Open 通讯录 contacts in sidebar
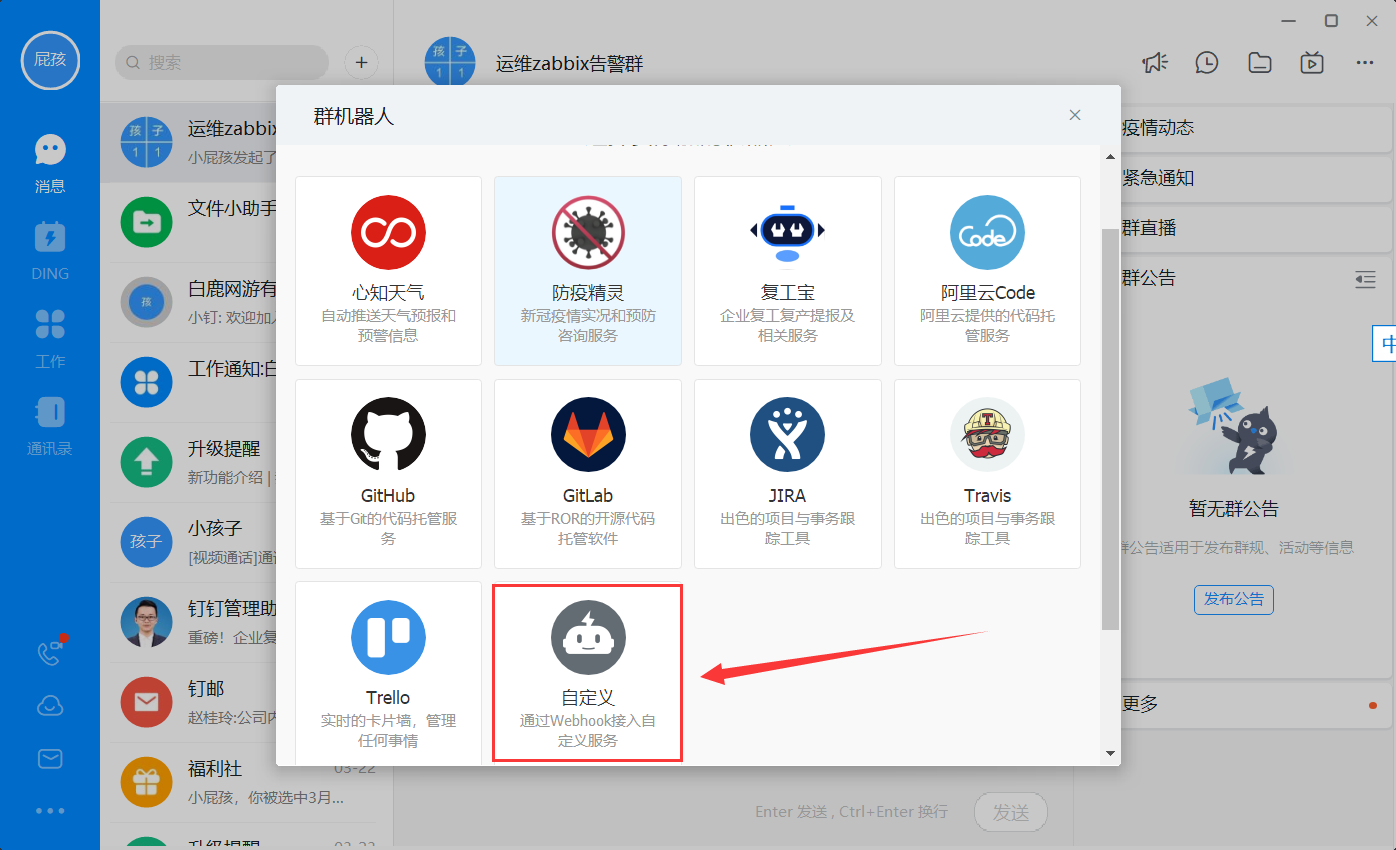Screen dimensions: 1396x850 coord(50,426)
